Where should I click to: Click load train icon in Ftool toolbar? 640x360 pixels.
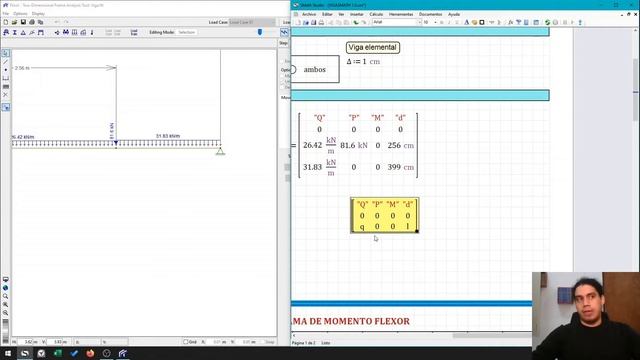click(134, 32)
